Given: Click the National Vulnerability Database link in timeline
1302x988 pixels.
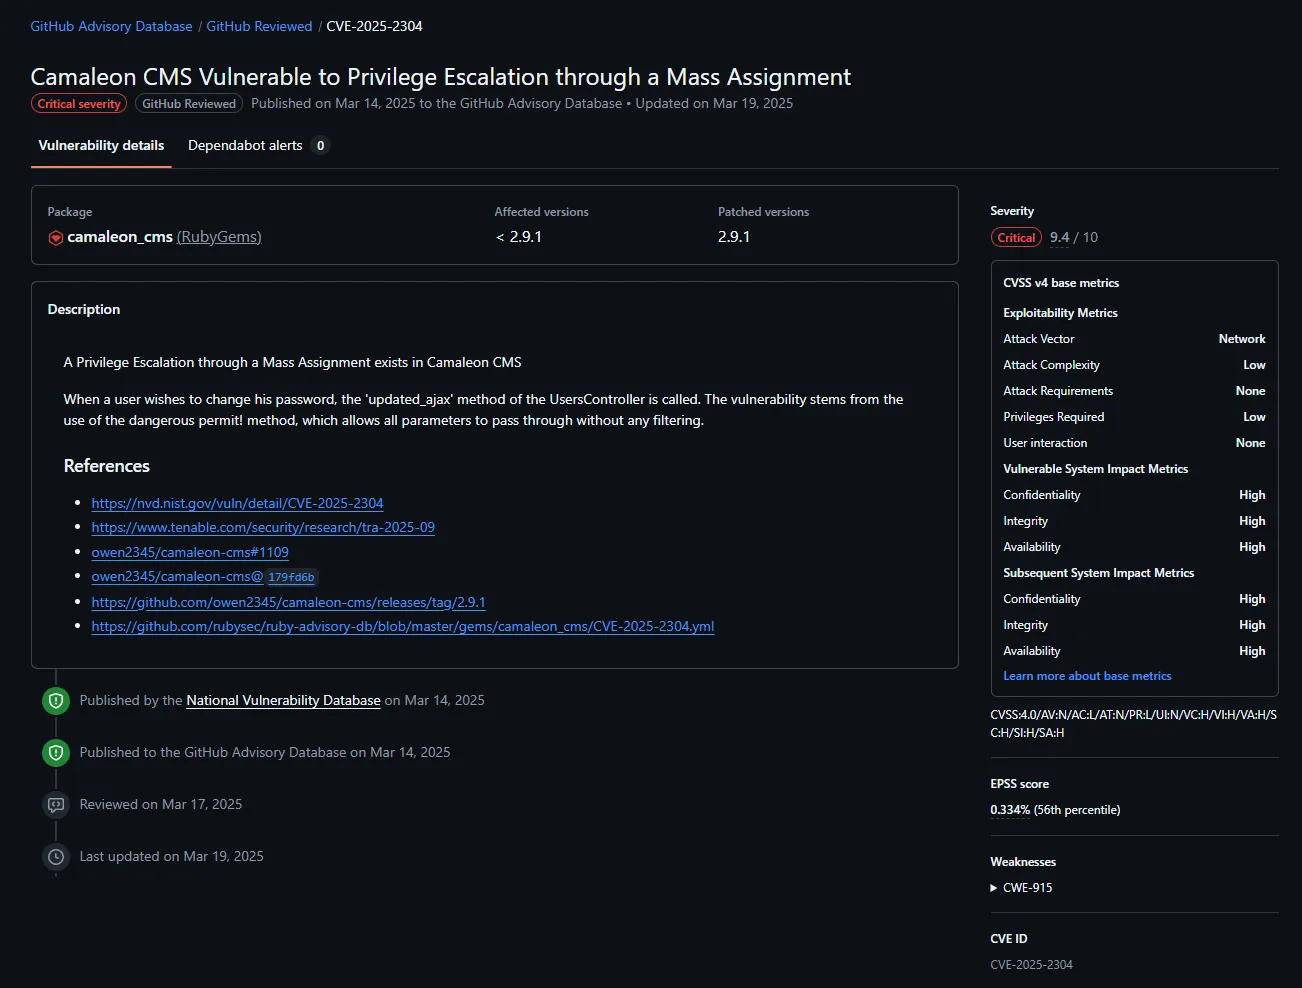Looking at the screenshot, I should [x=283, y=701].
